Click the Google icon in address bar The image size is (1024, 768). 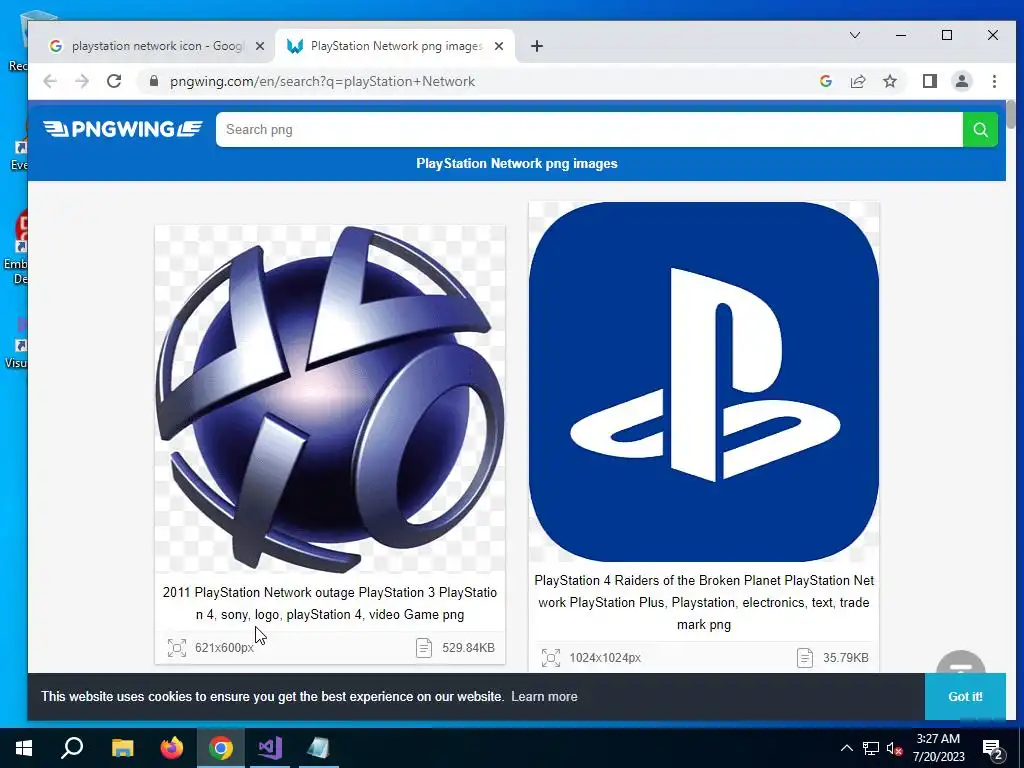pos(825,81)
